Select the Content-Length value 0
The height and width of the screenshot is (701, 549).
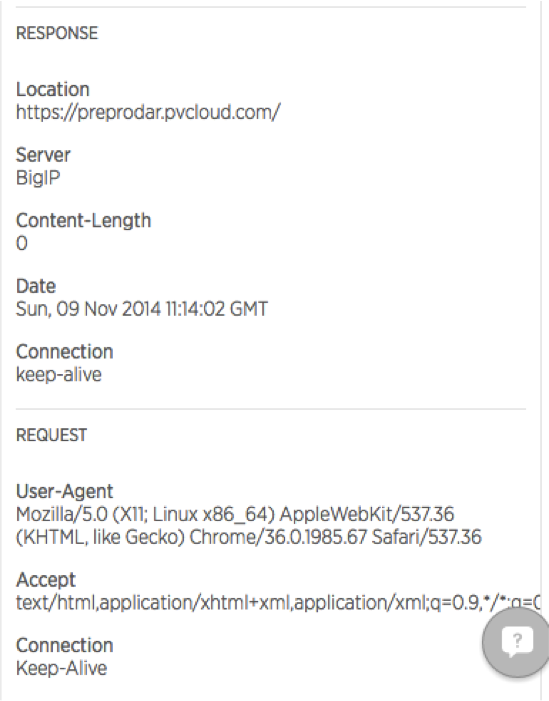coord(22,244)
